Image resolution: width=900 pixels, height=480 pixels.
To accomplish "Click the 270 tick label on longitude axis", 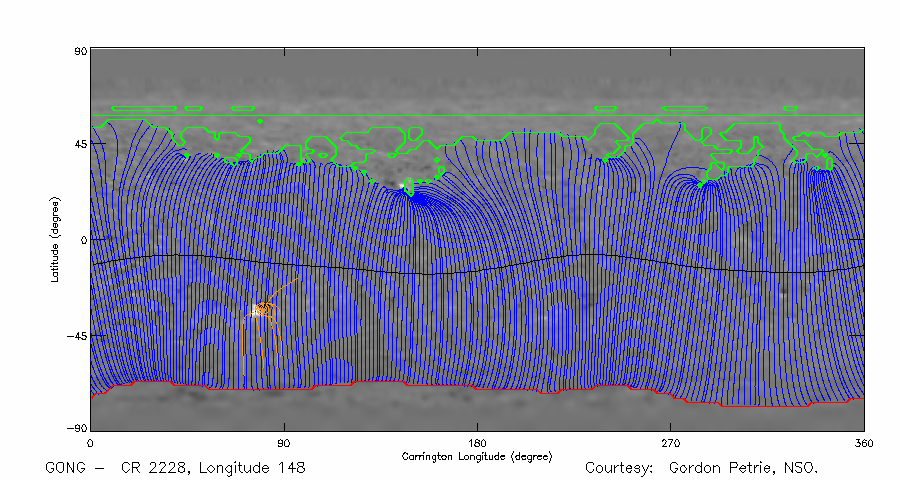I will [x=670, y=442].
